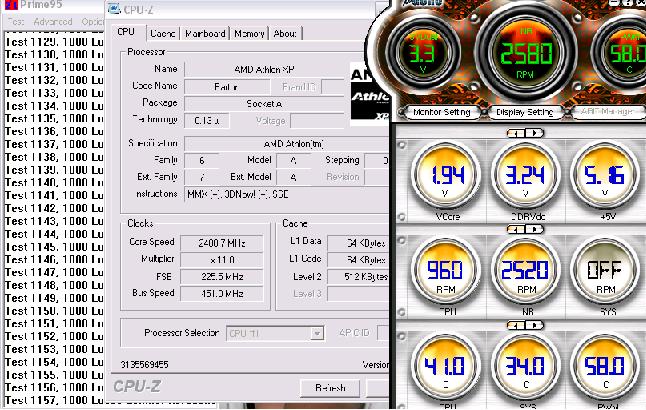Select the +5V voltage gauge

click(x=604, y=176)
